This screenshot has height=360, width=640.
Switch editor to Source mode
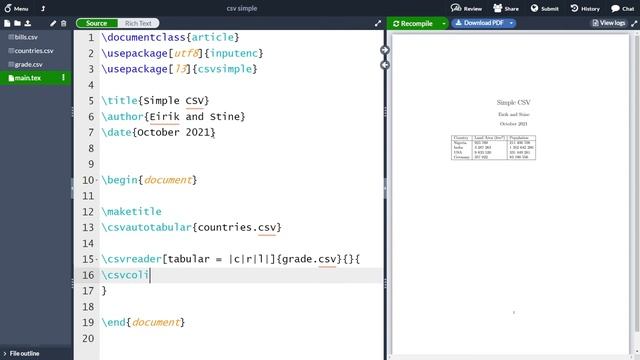(x=97, y=23)
